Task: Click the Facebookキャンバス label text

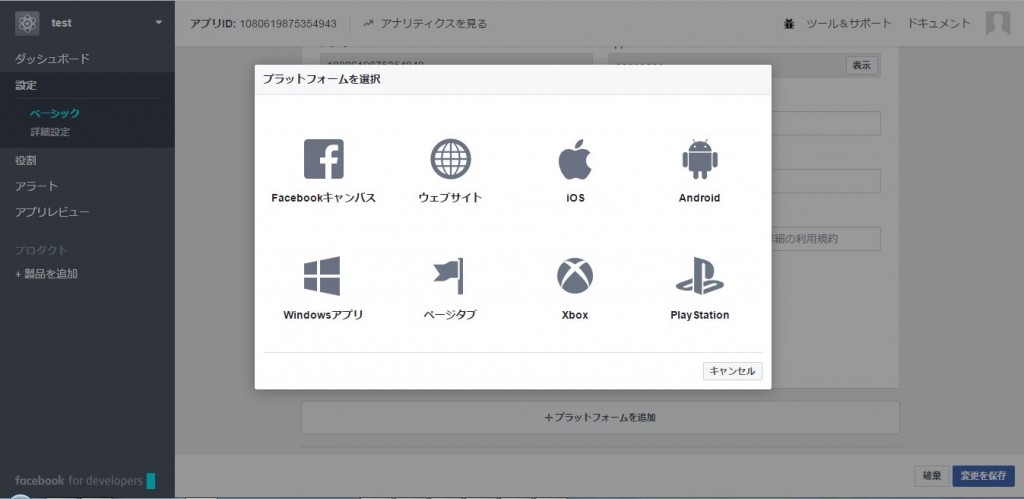Action: (323, 198)
